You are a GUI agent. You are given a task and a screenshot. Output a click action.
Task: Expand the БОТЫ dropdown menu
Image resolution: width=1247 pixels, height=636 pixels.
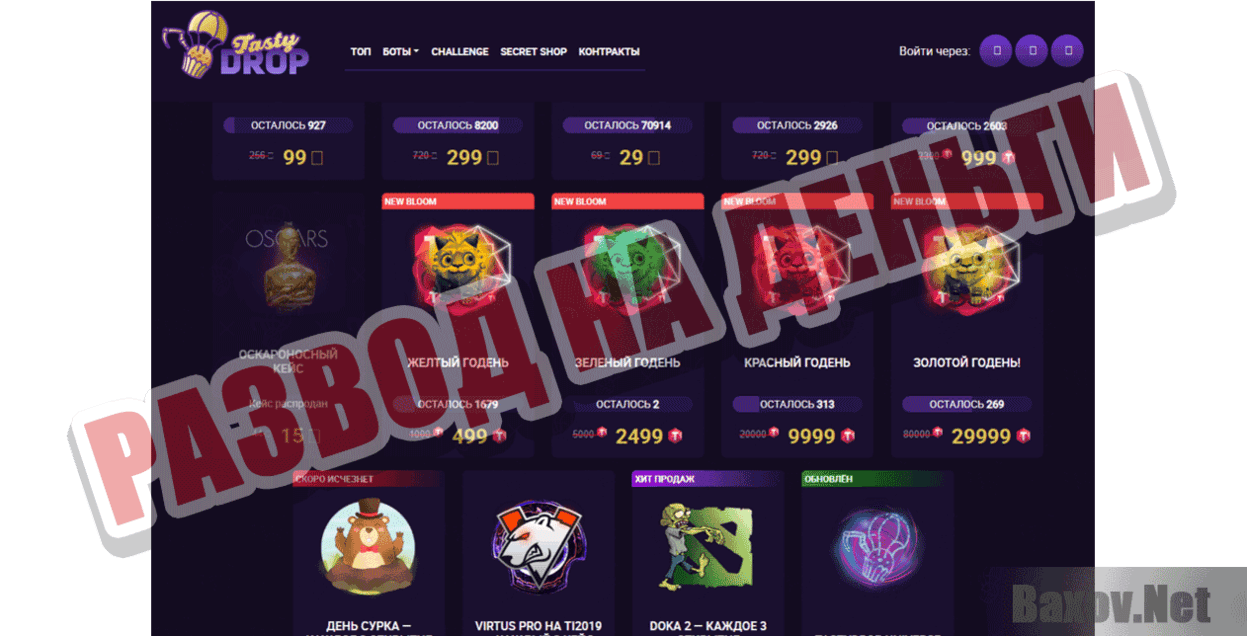click(x=400, y=52)
